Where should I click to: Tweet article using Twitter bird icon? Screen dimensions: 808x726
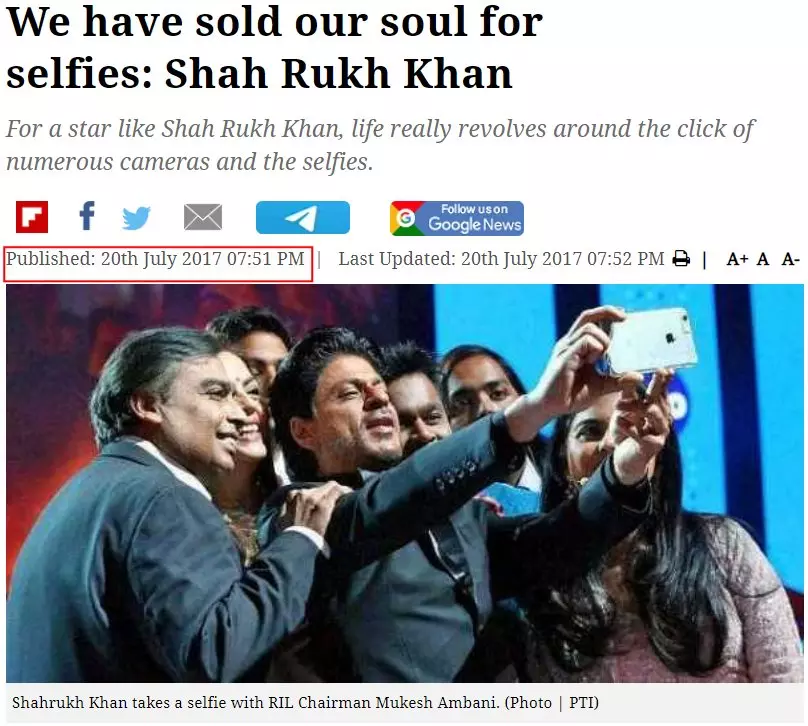click(x=136, y=218)
